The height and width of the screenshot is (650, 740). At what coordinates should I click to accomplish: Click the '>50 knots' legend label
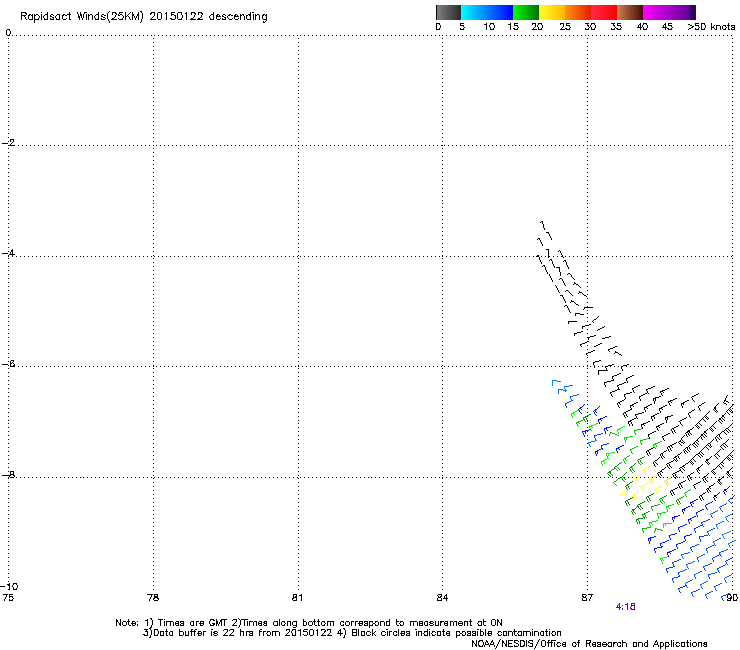pyautogui.click(x=711, y=27)
